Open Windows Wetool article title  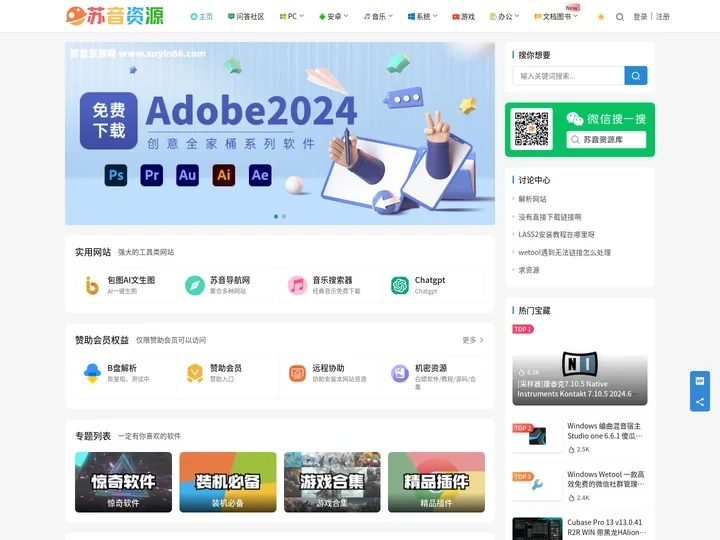point(606,479)
